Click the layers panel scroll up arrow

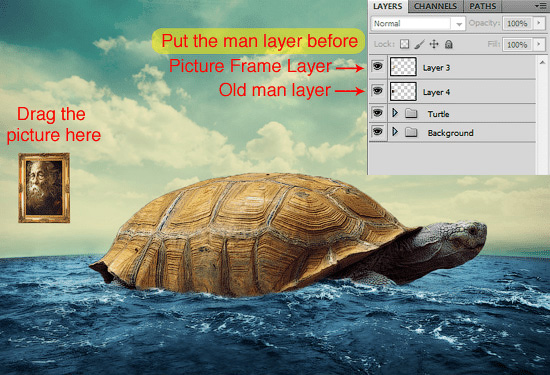click(542, 62)
